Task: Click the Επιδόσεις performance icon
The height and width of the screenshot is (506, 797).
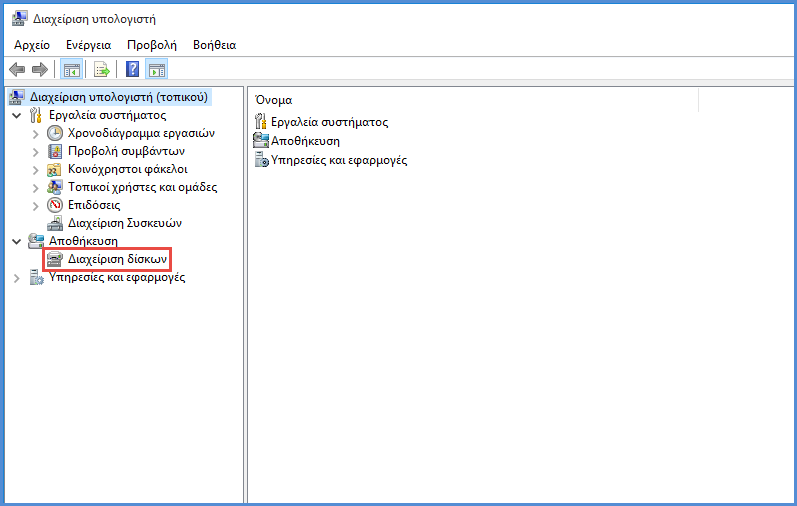Action: pyautogui.click(x=55, y=205)
